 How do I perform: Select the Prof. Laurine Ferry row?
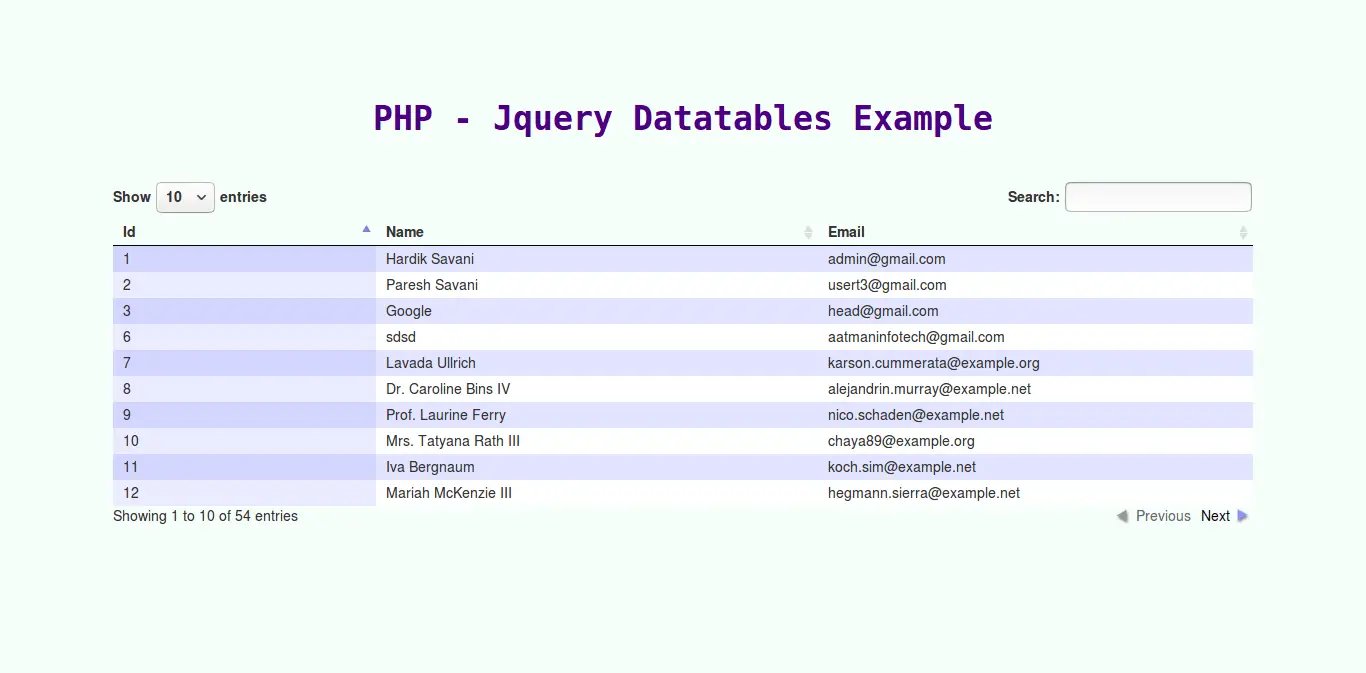[x=445, y=415]
